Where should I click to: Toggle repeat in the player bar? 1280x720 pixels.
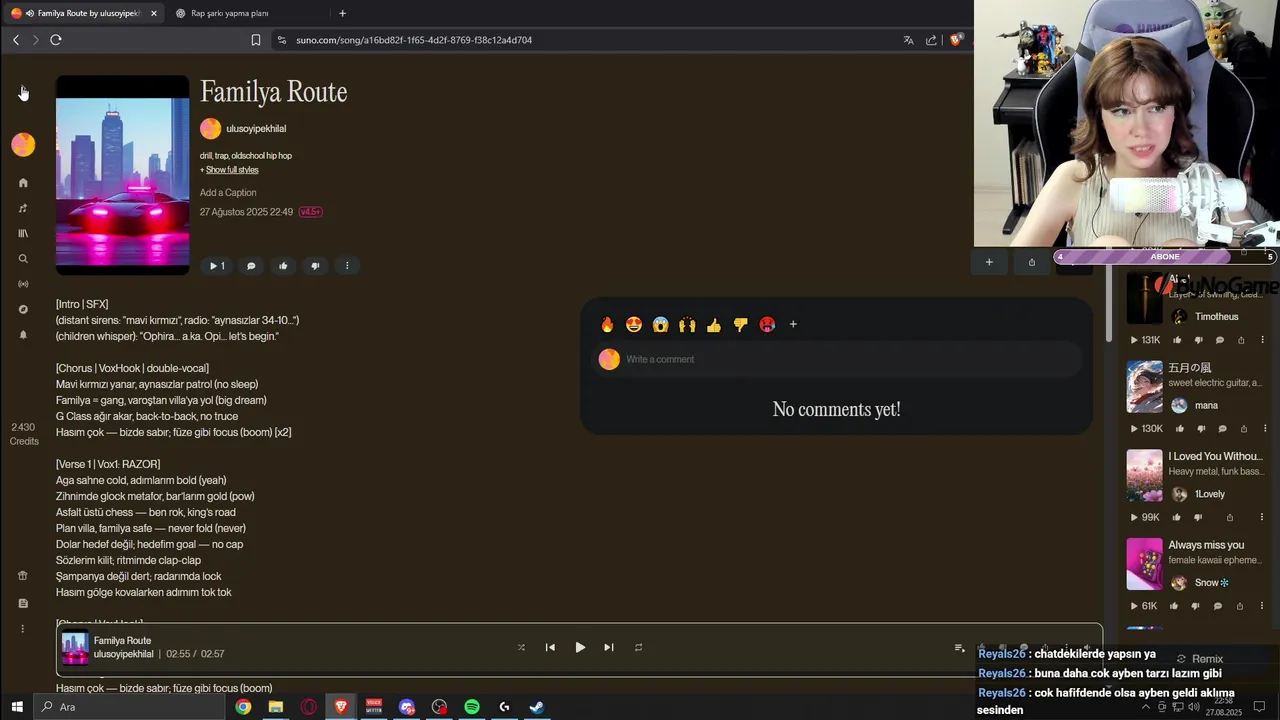(x=638, y=647)
